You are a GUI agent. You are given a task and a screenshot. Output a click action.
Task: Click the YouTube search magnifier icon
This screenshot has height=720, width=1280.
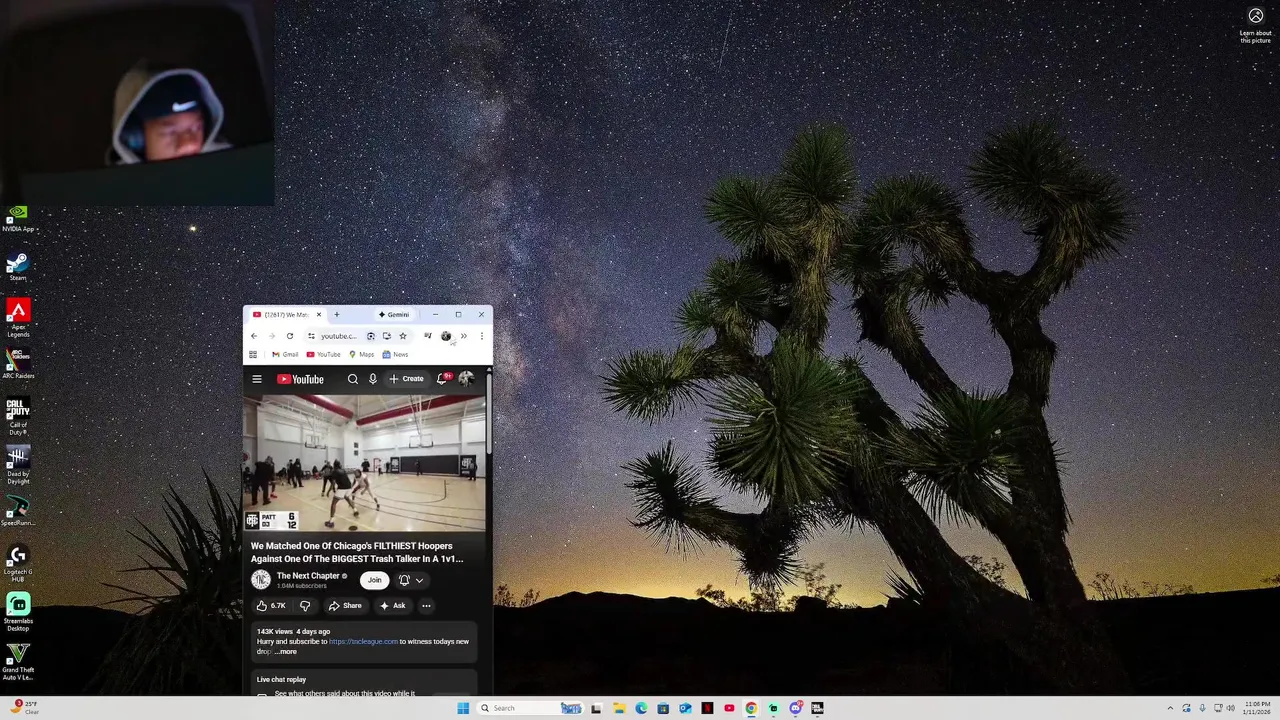click(x=352, y=379)
